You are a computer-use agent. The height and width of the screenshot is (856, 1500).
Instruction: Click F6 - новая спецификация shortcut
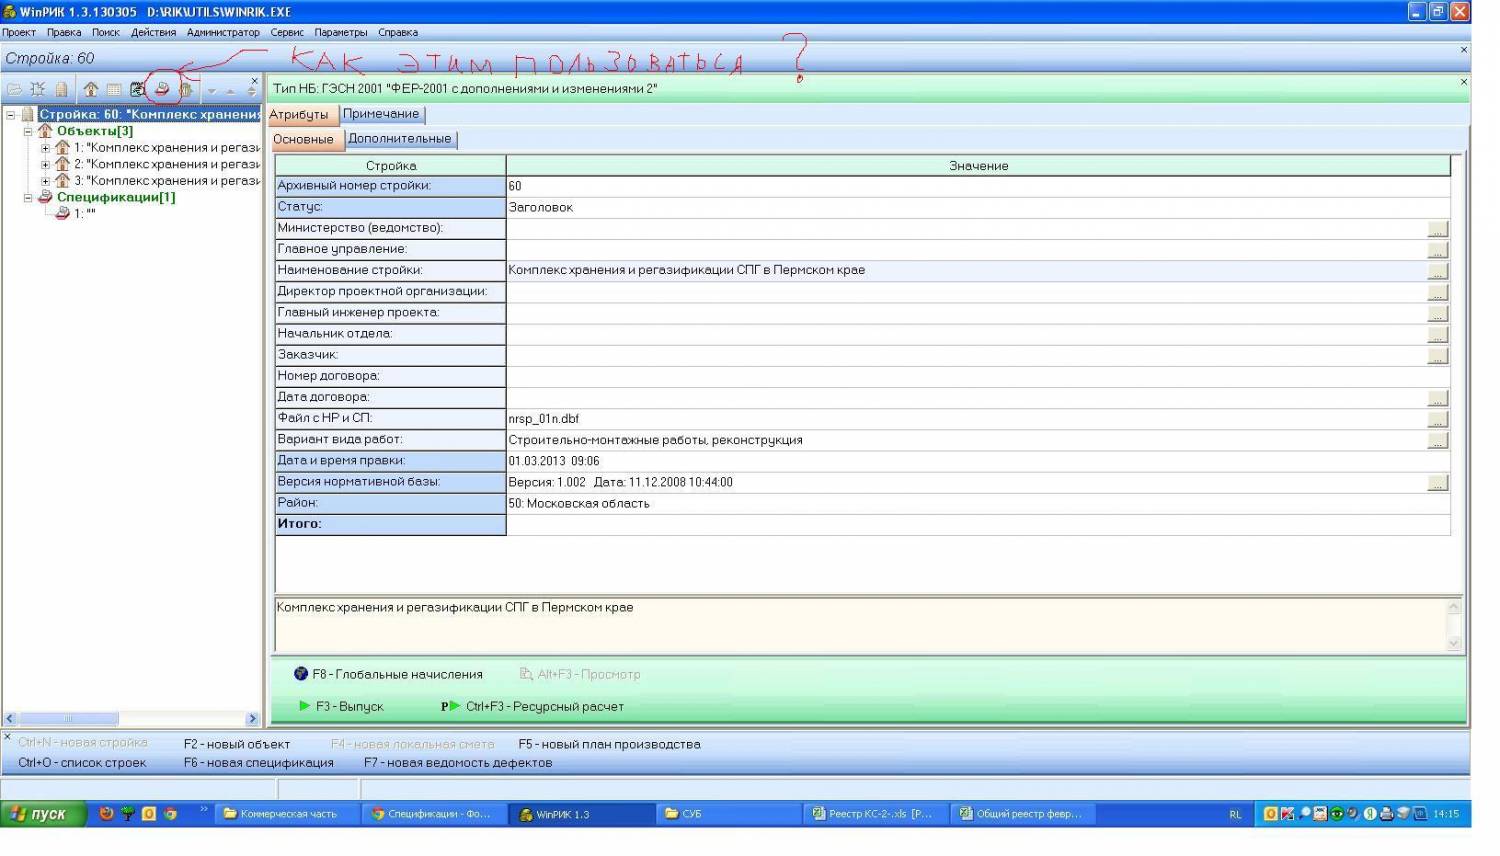259,763
